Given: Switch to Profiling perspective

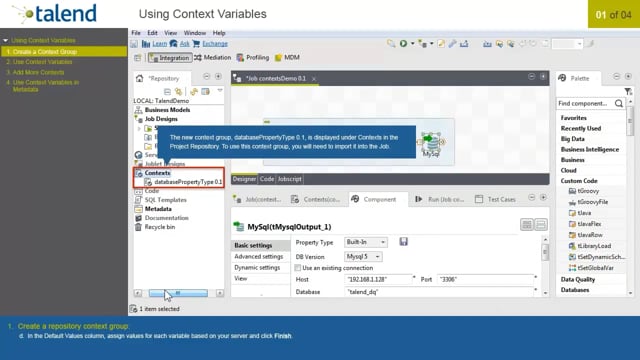Looking at the screenshot, I should pyautogui.click(x=253, y=58).
